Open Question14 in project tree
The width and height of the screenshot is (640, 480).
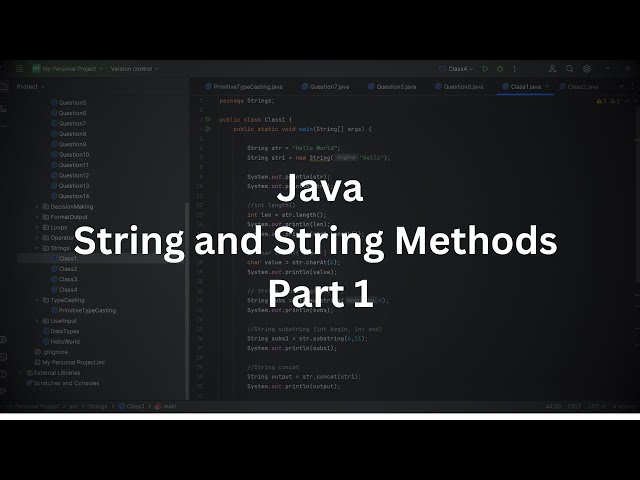(x=70, y=196)
